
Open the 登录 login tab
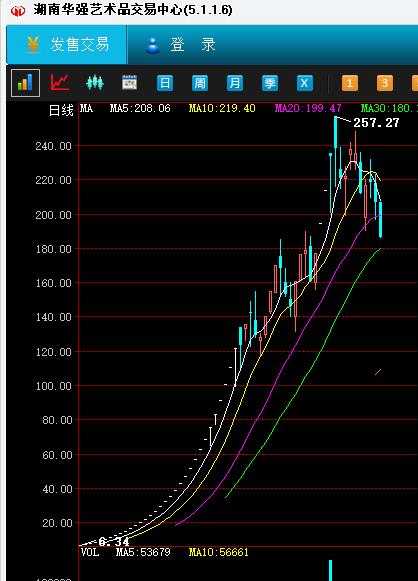click(180, 45)
